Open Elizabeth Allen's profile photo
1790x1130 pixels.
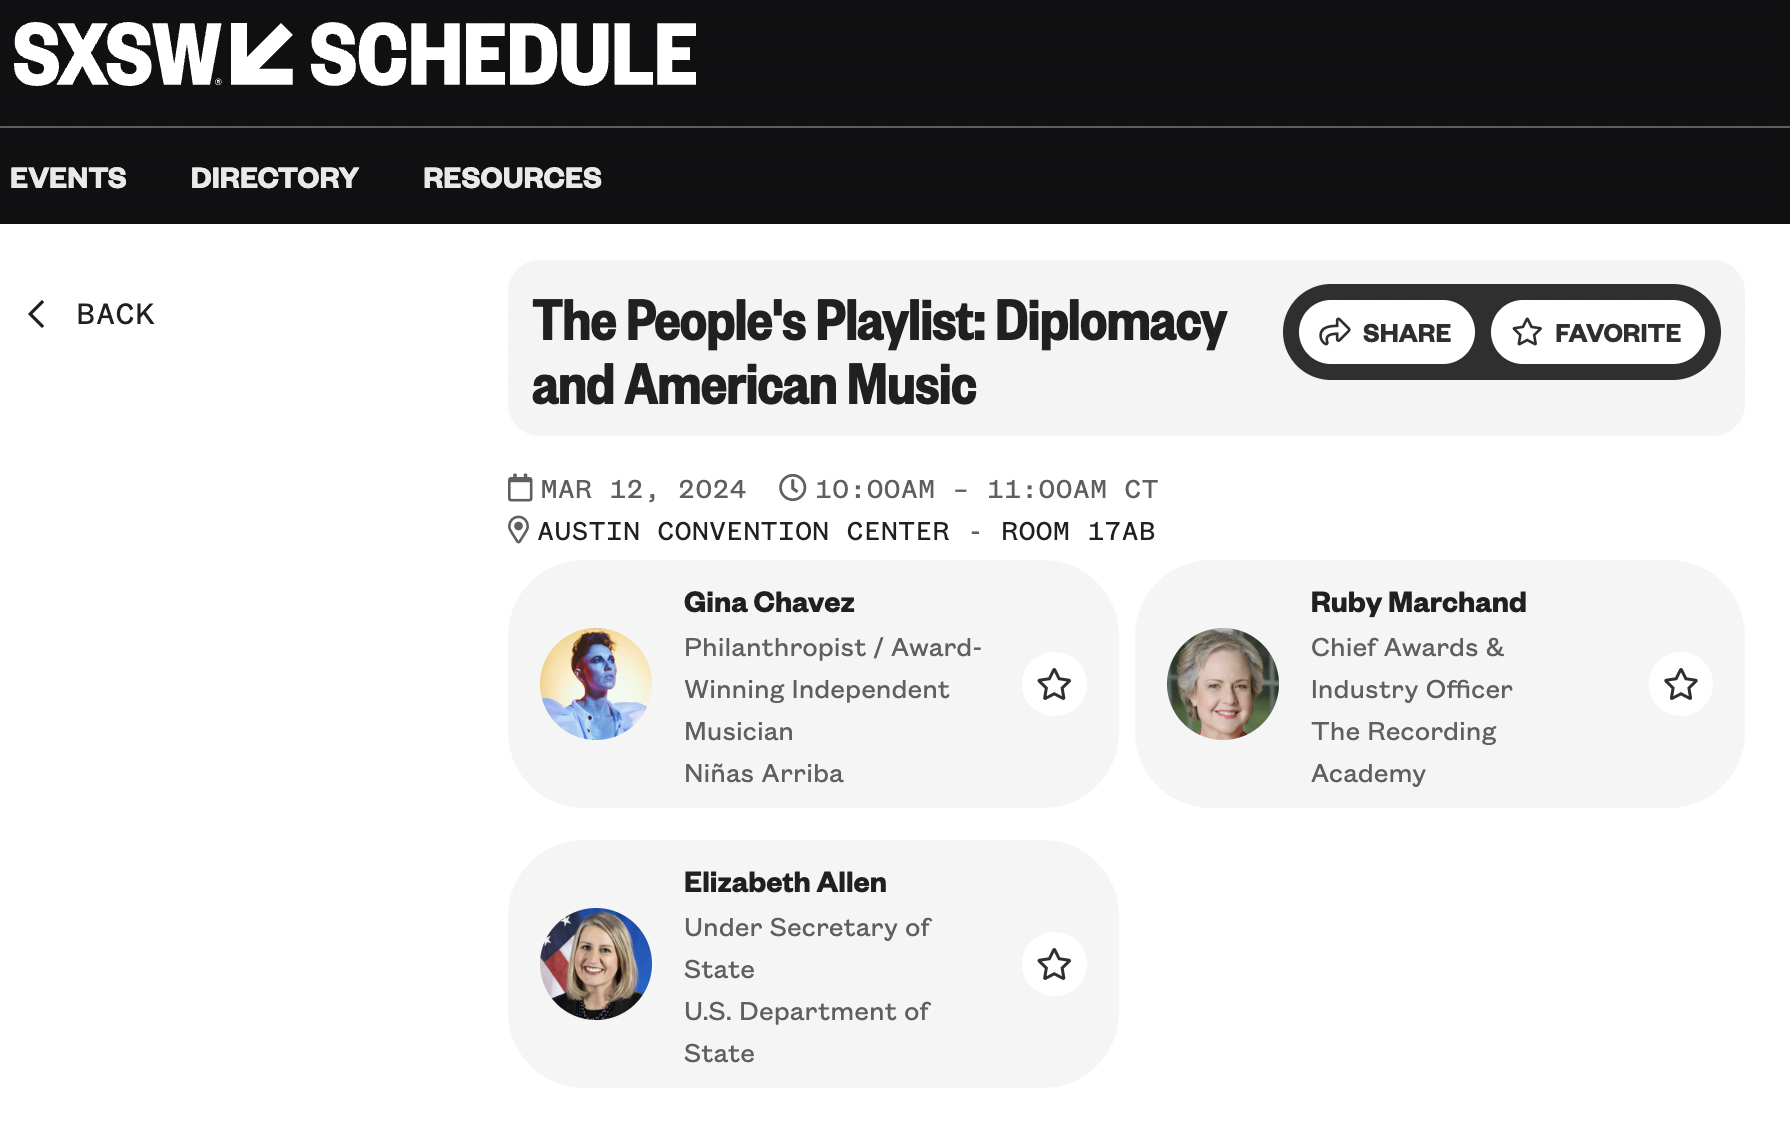coord(596,964)
